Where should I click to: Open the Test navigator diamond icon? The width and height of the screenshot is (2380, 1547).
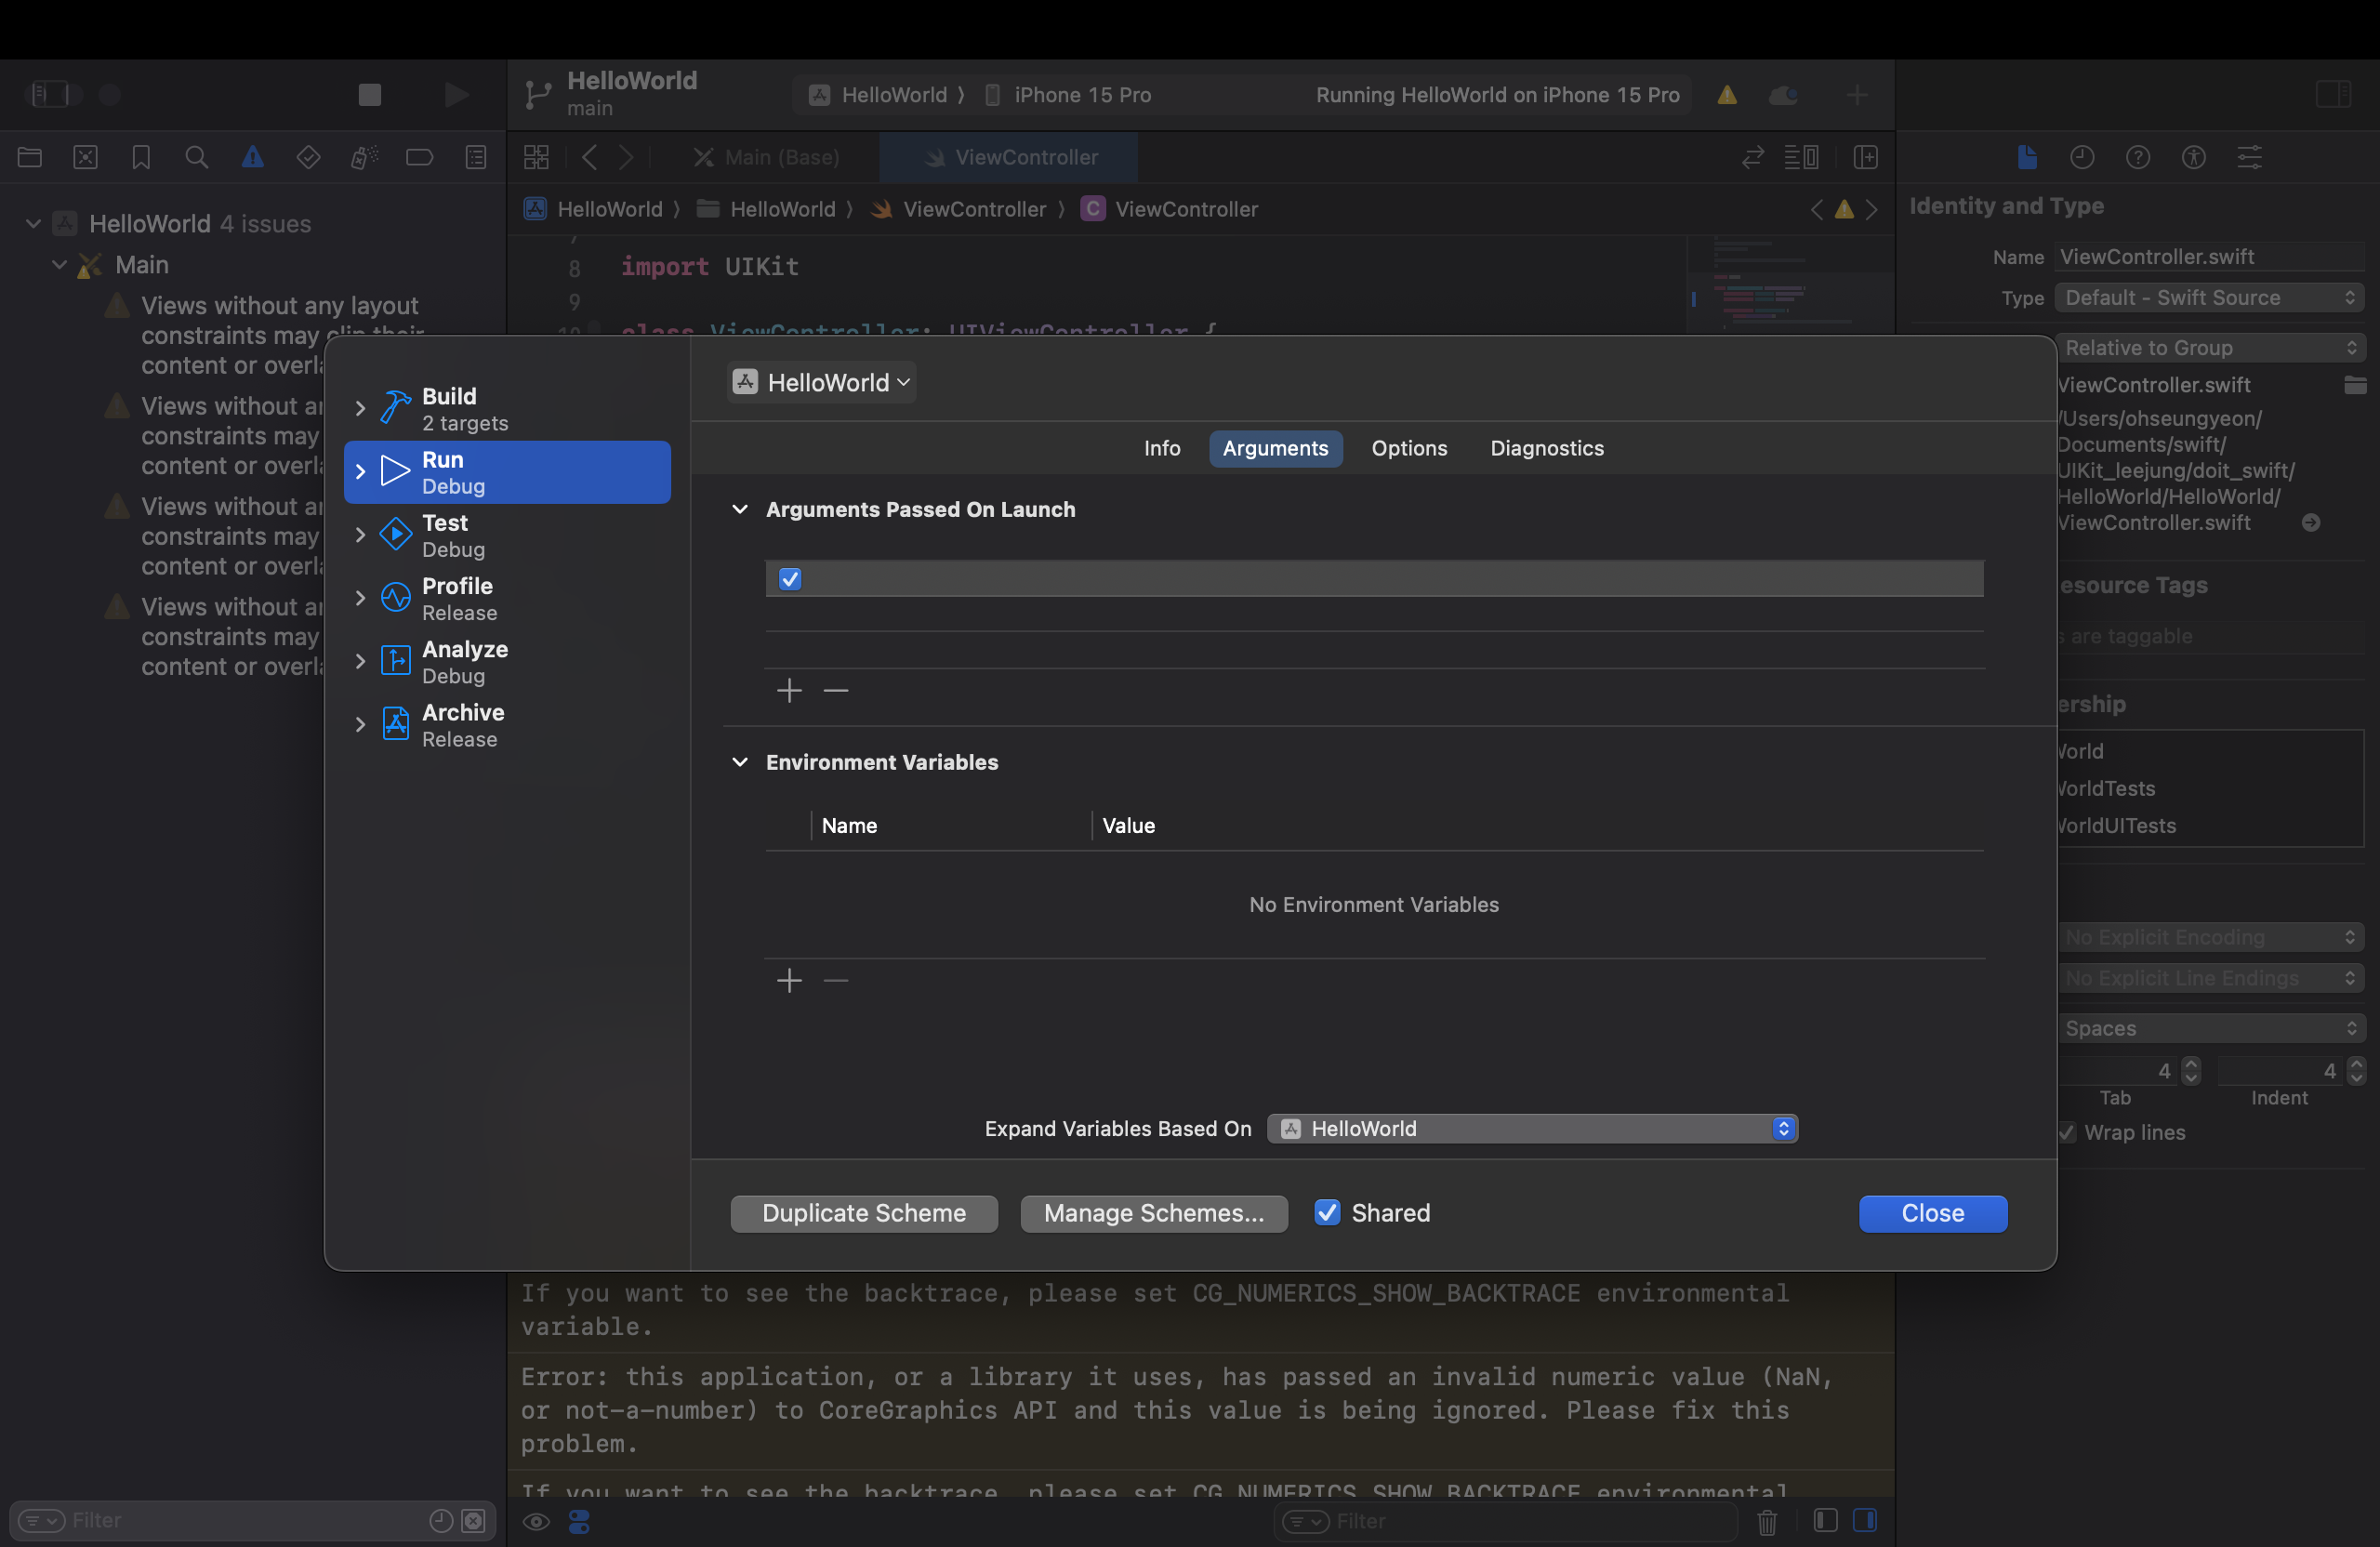point(308,157)
